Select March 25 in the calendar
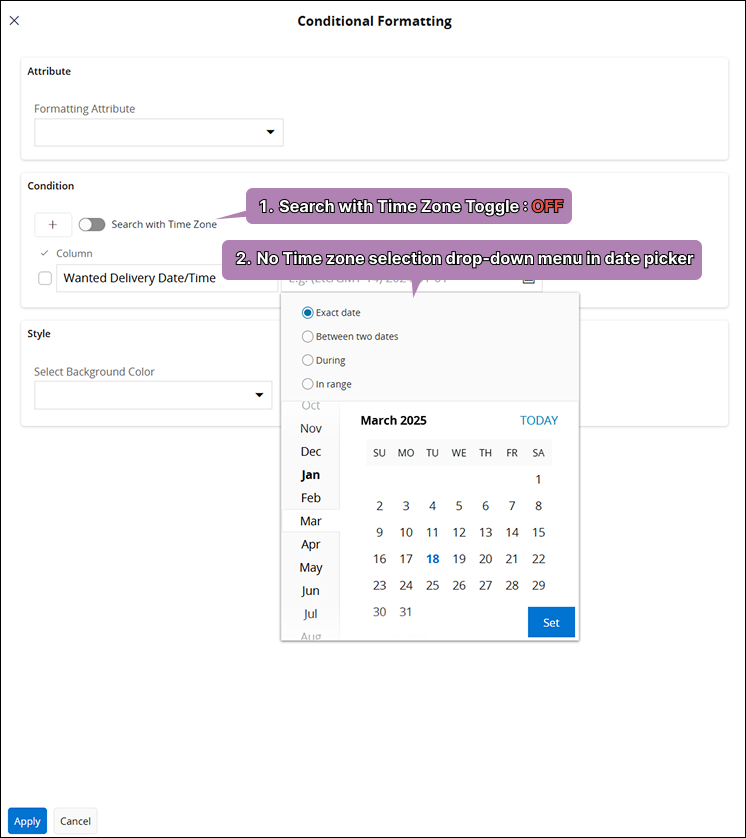Image resolution: width=746 pixels, height=838 pixels. coord(432,585)
